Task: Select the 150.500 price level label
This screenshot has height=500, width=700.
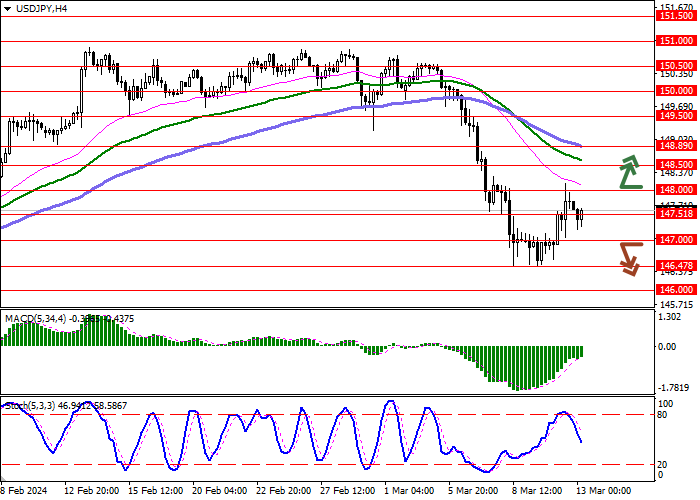Action: click(676, 66)
